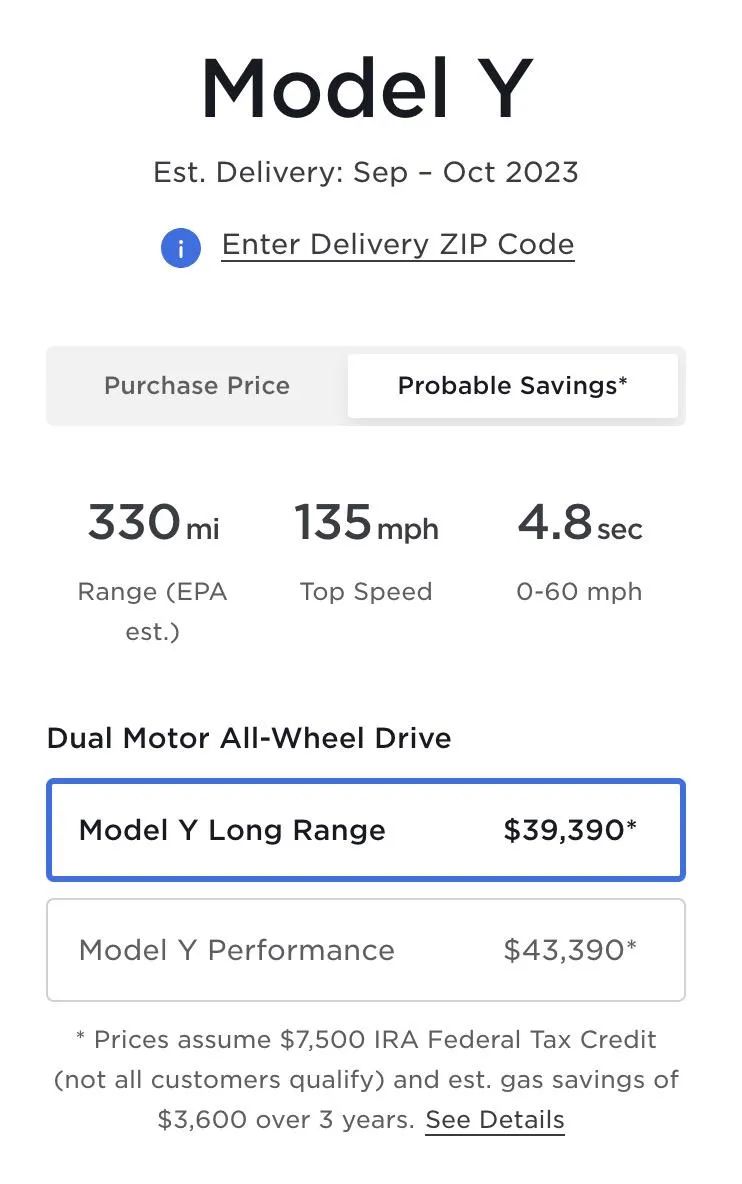This screenshot has width=742, height=1184.
Task: Click the IRA Federal Tax Credit disclaimer text
Action: click(x=366, y=1079)
